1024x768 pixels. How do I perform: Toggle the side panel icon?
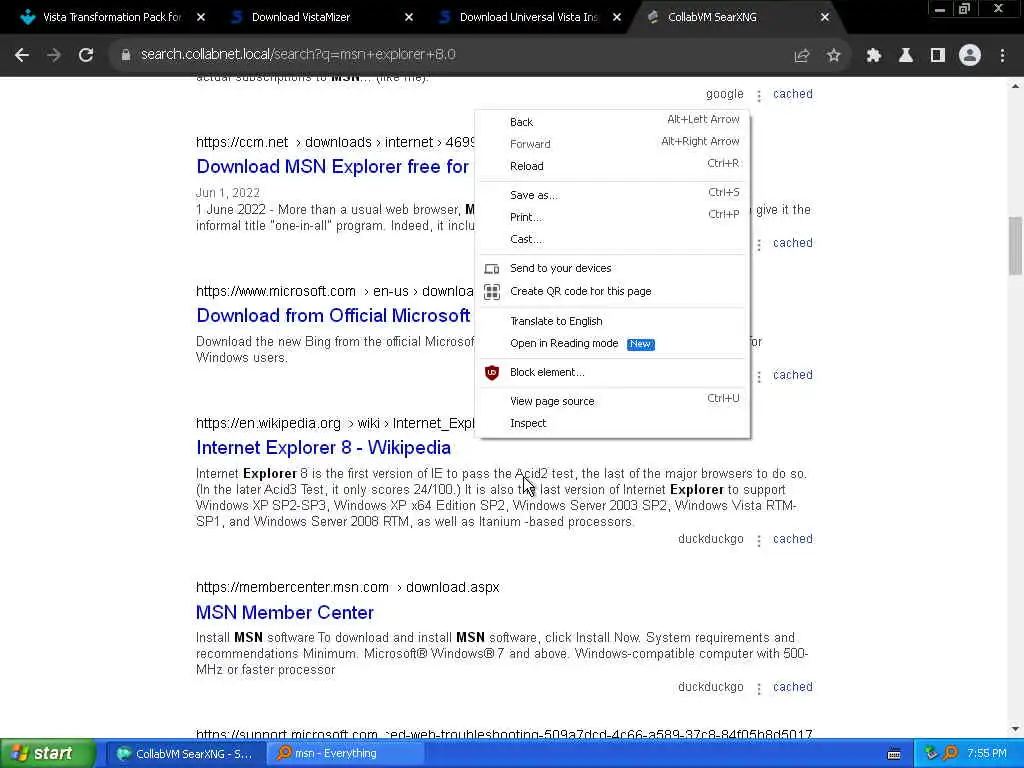tap(937, 56)
